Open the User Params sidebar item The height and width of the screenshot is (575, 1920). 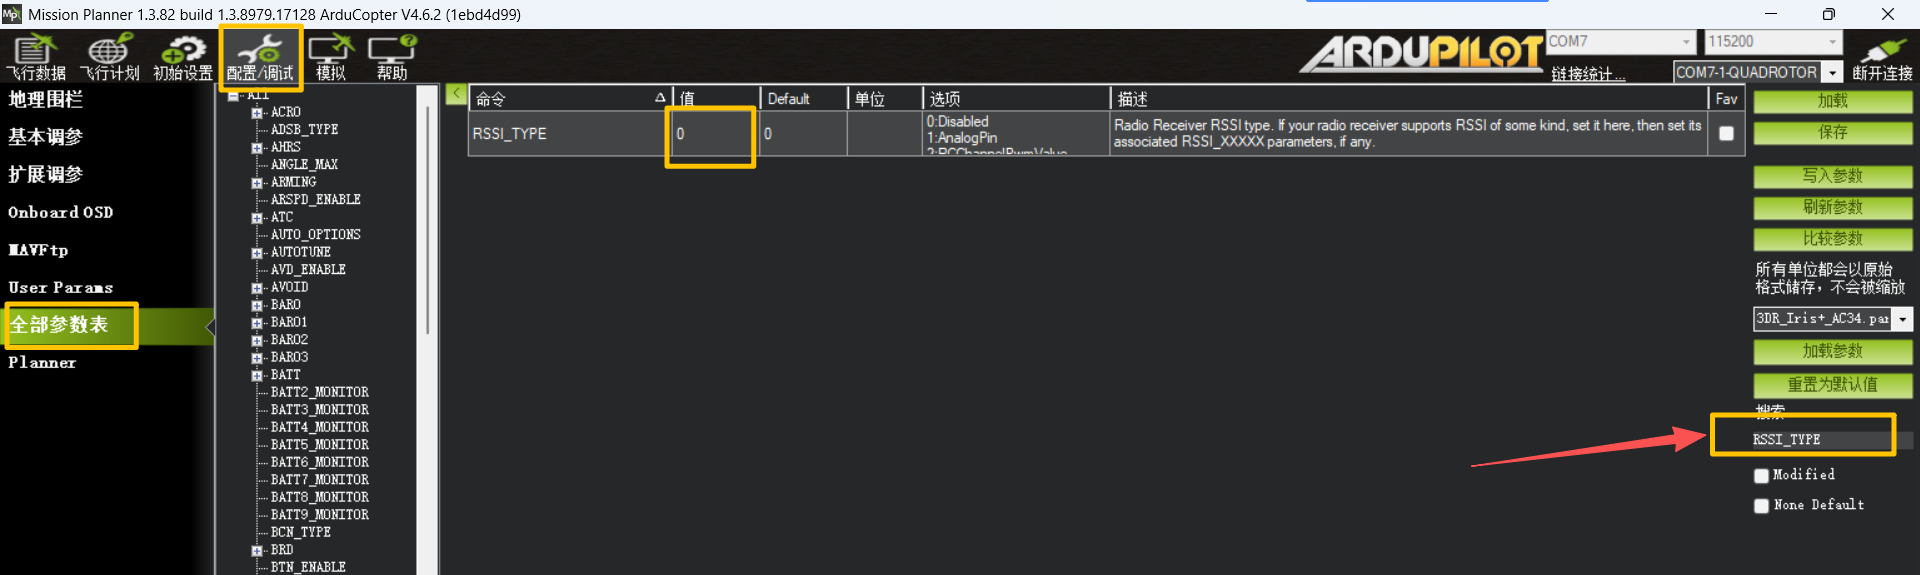coord(60,288)
